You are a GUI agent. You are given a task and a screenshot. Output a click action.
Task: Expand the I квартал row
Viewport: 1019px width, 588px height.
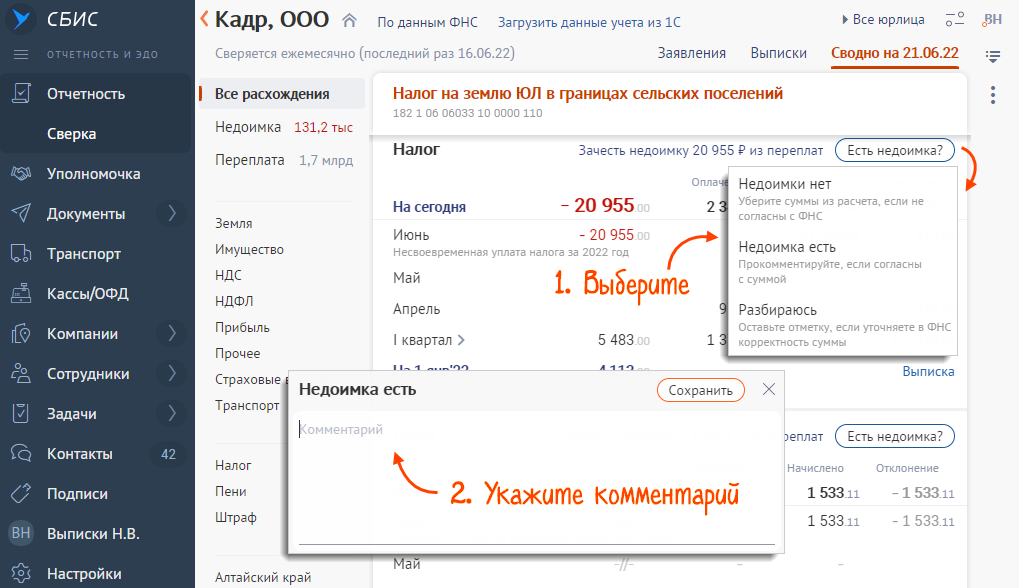click(461, 340)
